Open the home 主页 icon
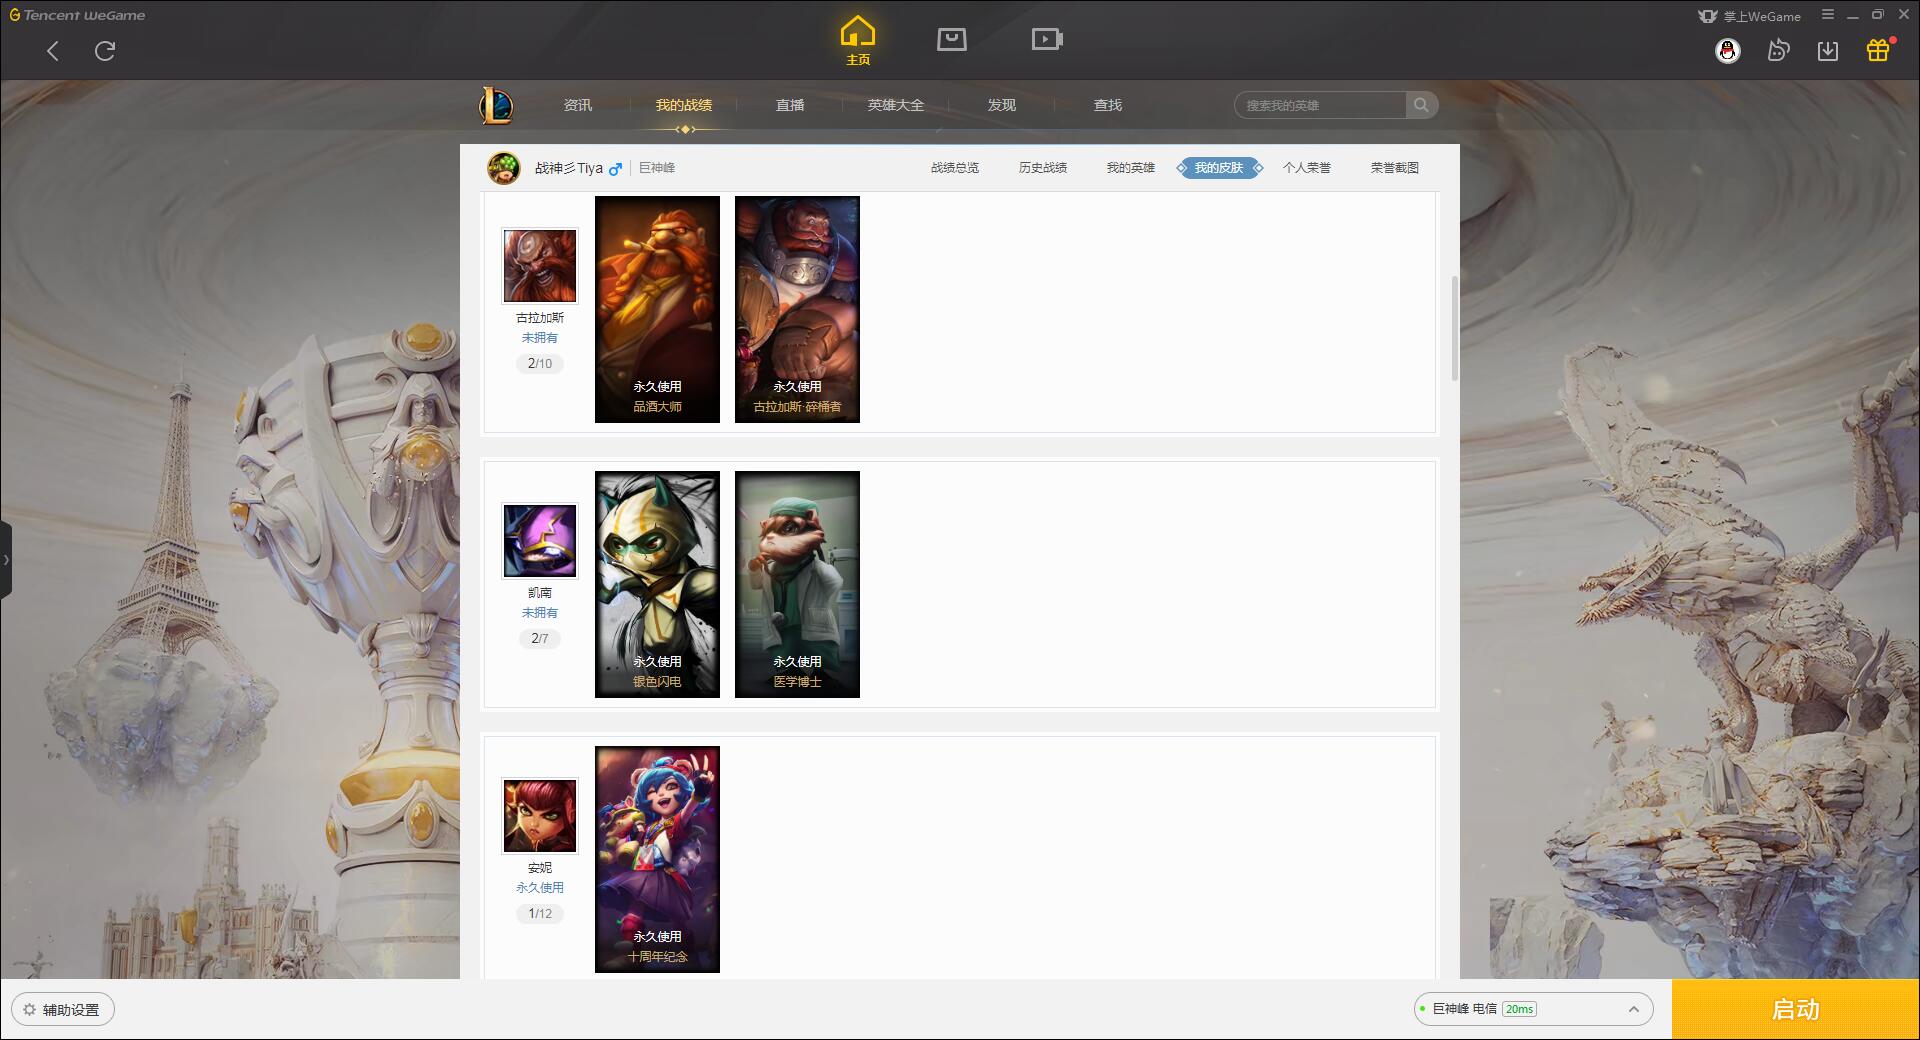1920x1040 pixels. [858, 41]
